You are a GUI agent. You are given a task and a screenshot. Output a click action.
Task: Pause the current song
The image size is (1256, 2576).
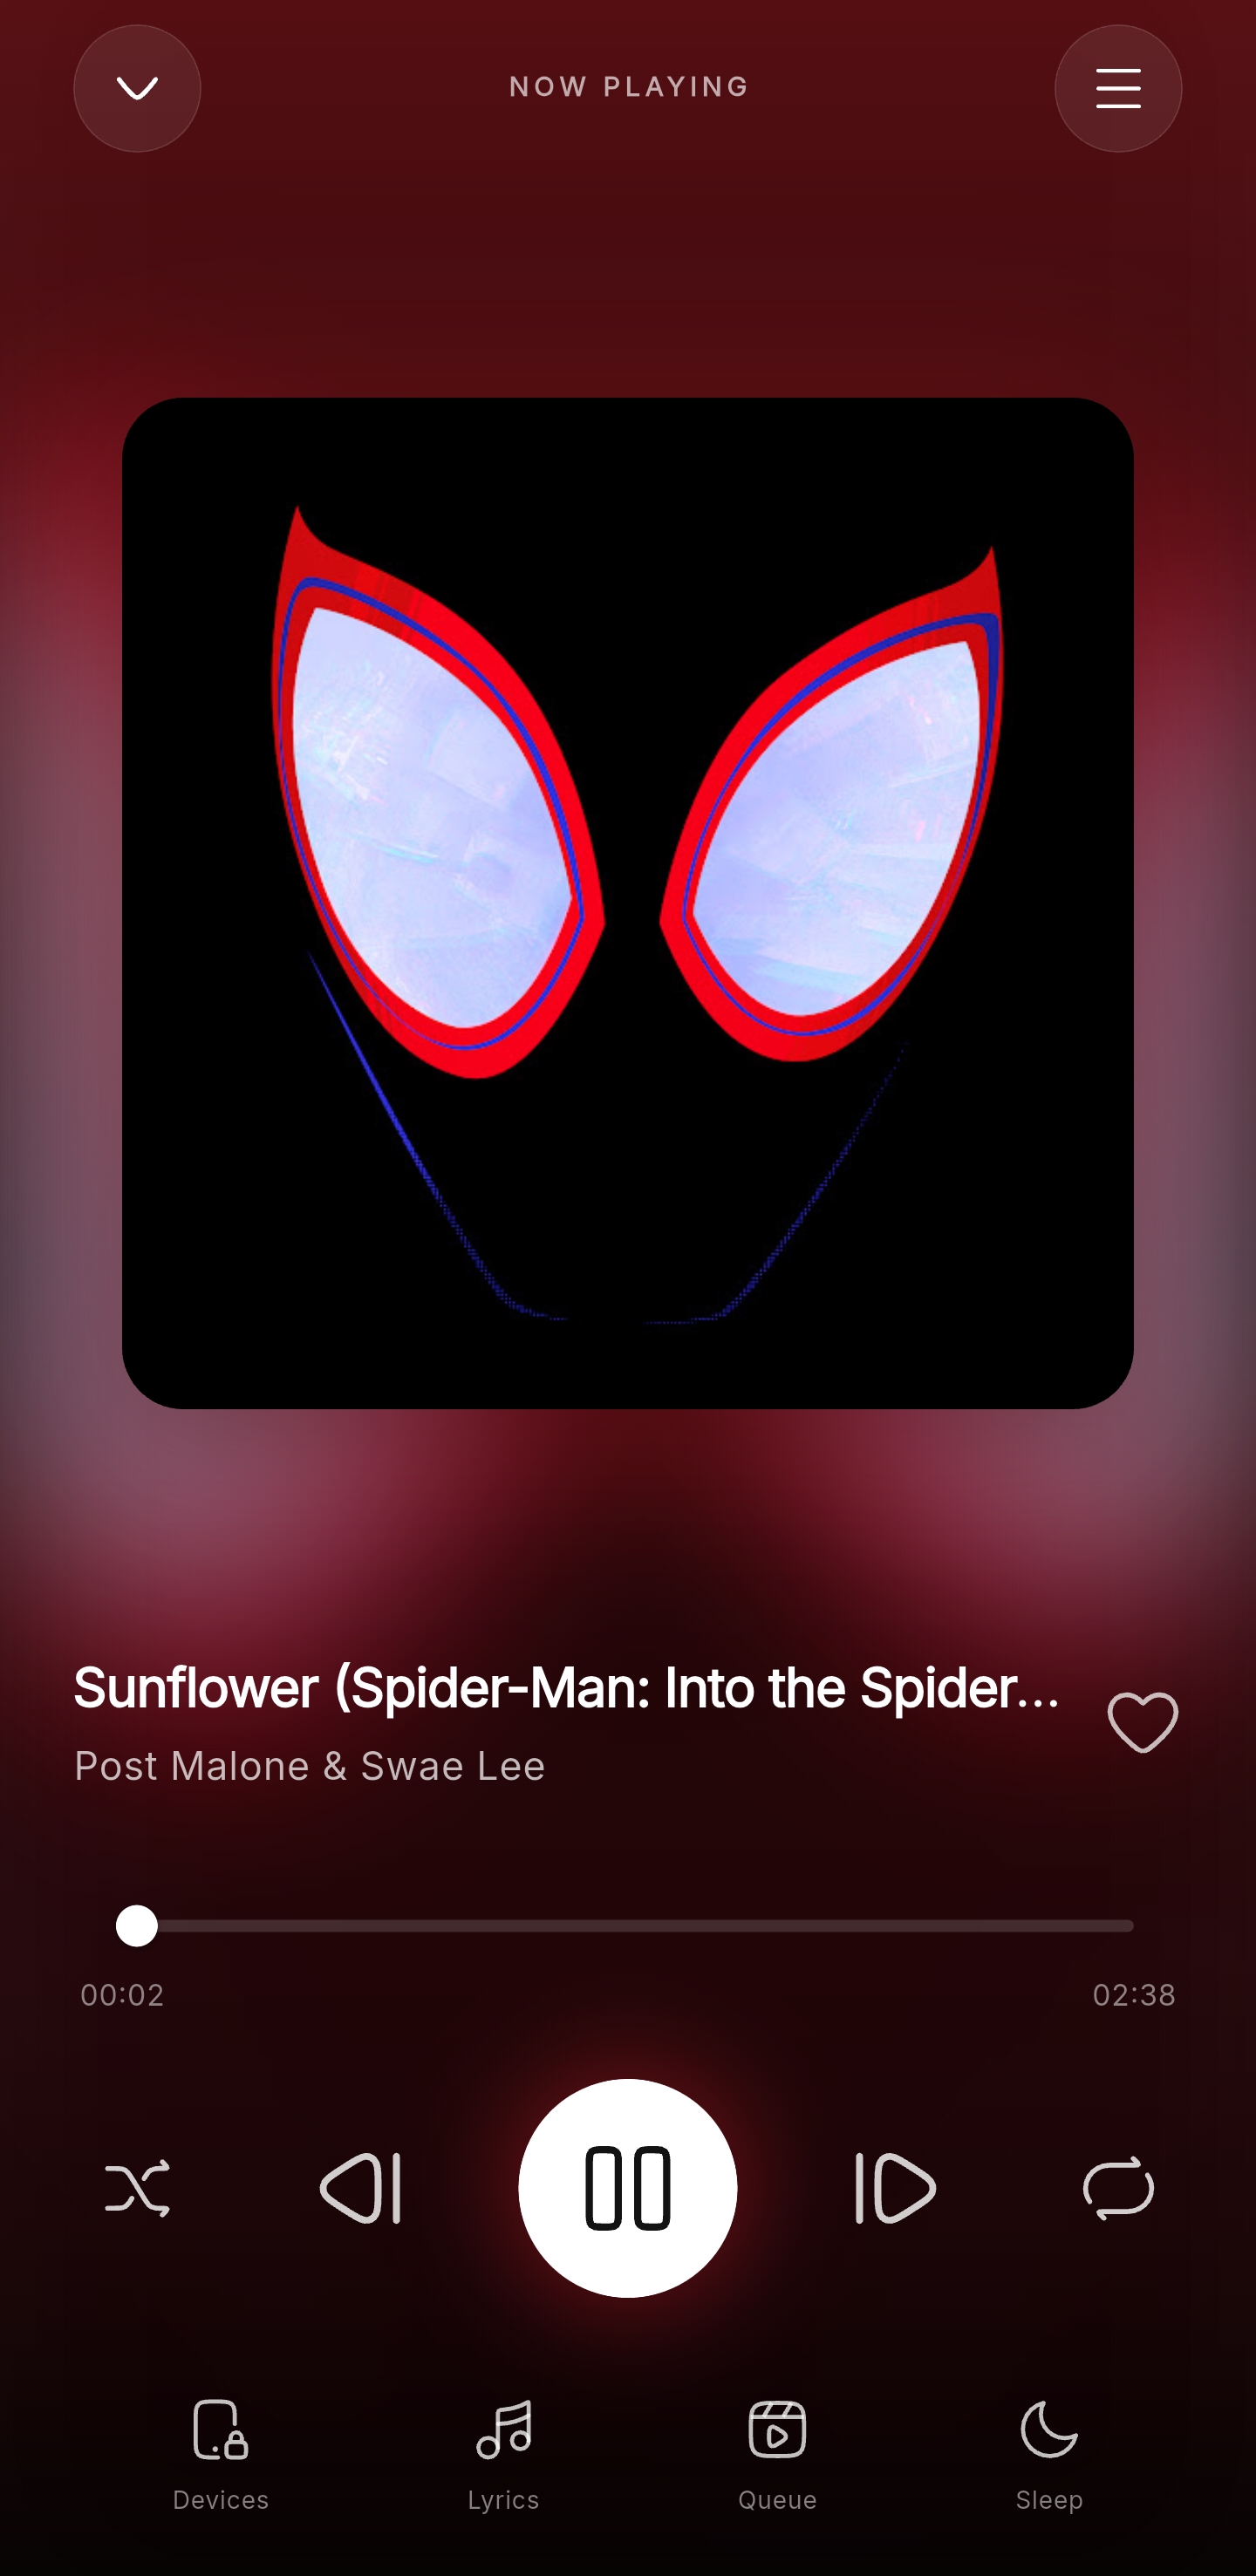[628, 2188]
